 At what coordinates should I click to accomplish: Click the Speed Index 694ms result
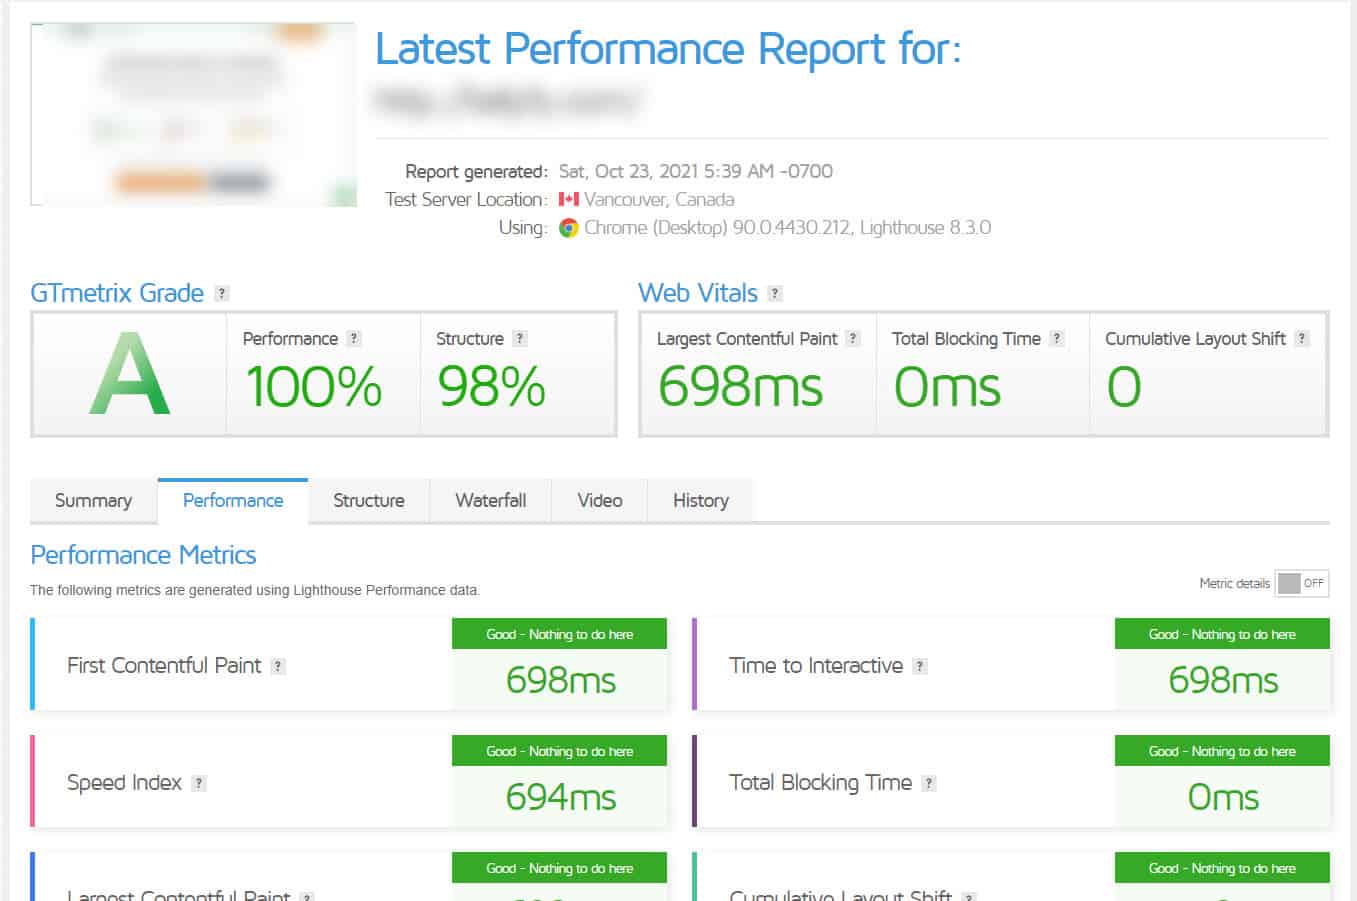[560, 797]
